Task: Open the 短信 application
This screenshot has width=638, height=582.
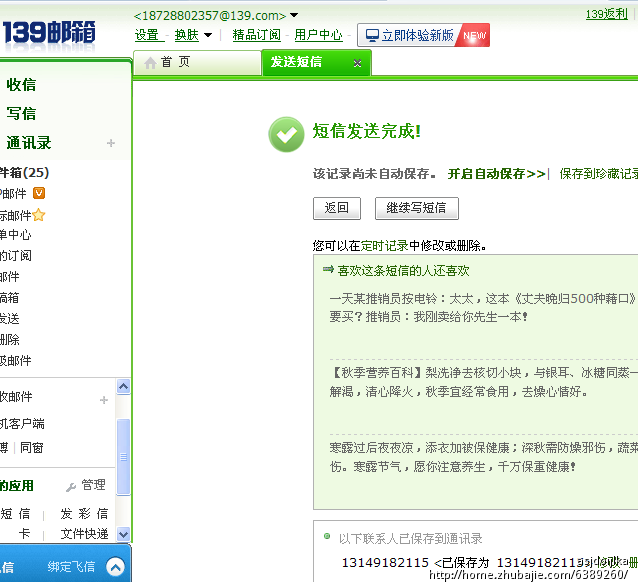Action: coord(15,514)
